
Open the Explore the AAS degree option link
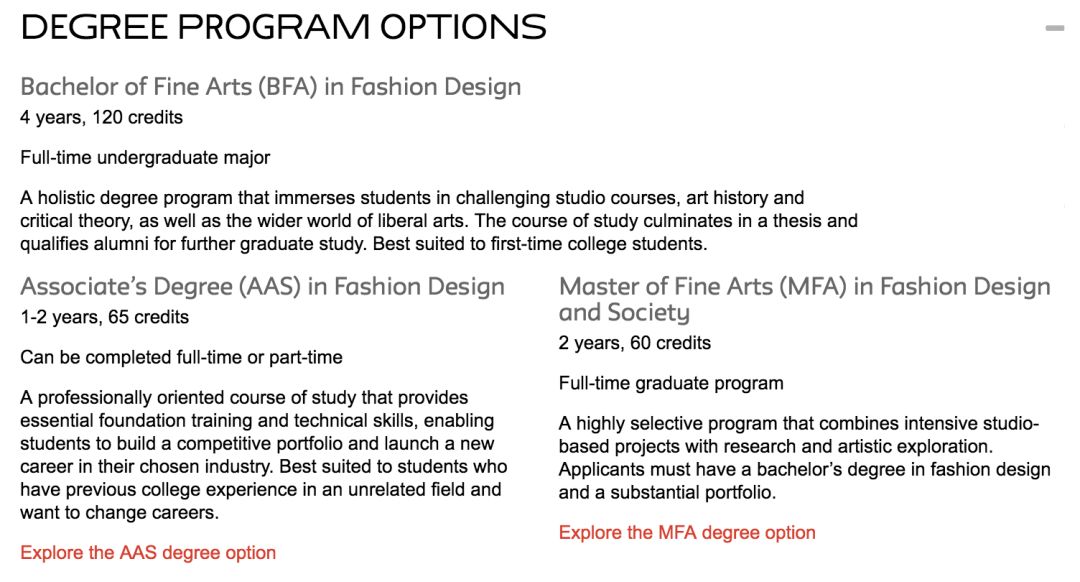pos(148,552)
